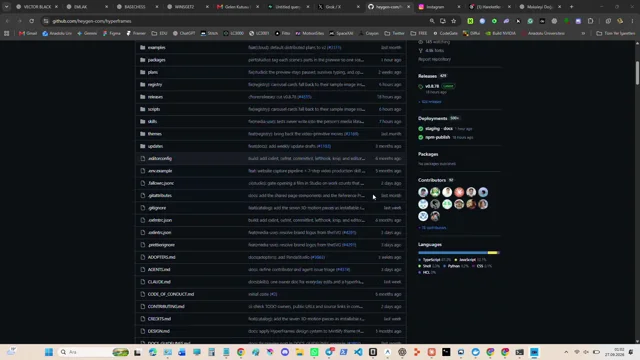Go back using the browser back arrow
Viewport: 640px width, 360px height.
[8, 21]
